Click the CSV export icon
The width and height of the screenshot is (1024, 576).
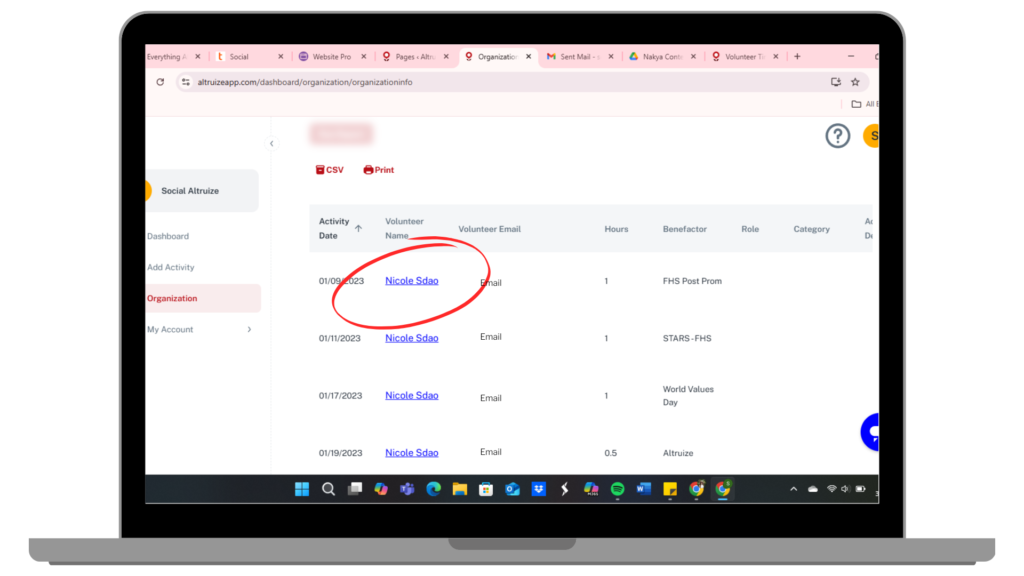[x=320, y=170]
